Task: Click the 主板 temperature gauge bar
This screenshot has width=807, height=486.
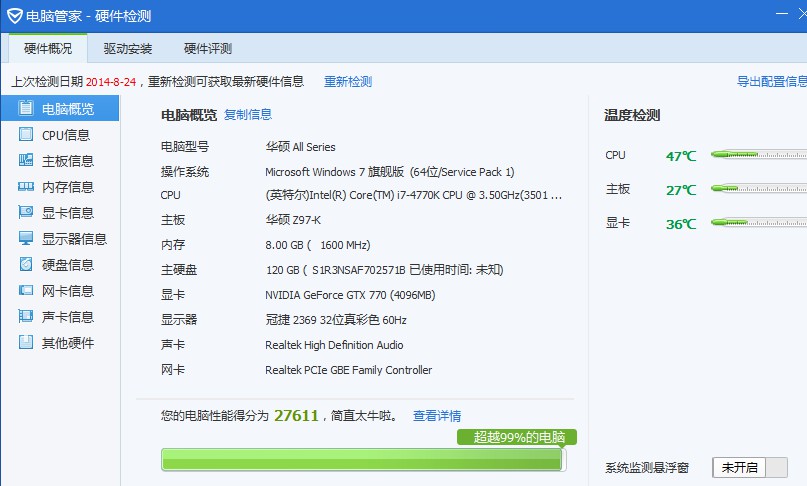Action: 759,188
